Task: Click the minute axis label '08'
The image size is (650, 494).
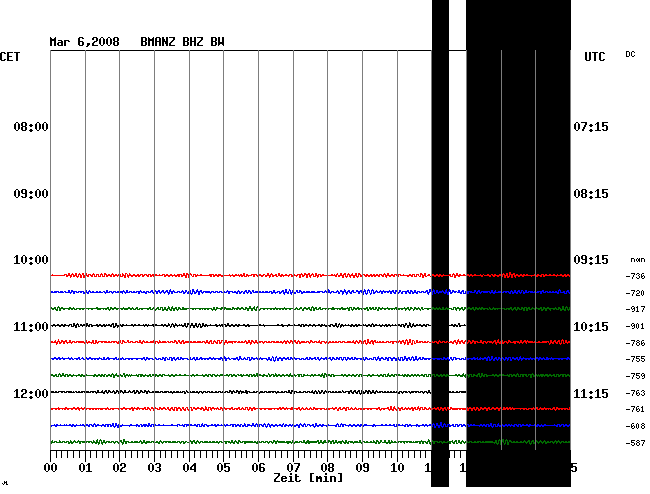Action: 327,468
